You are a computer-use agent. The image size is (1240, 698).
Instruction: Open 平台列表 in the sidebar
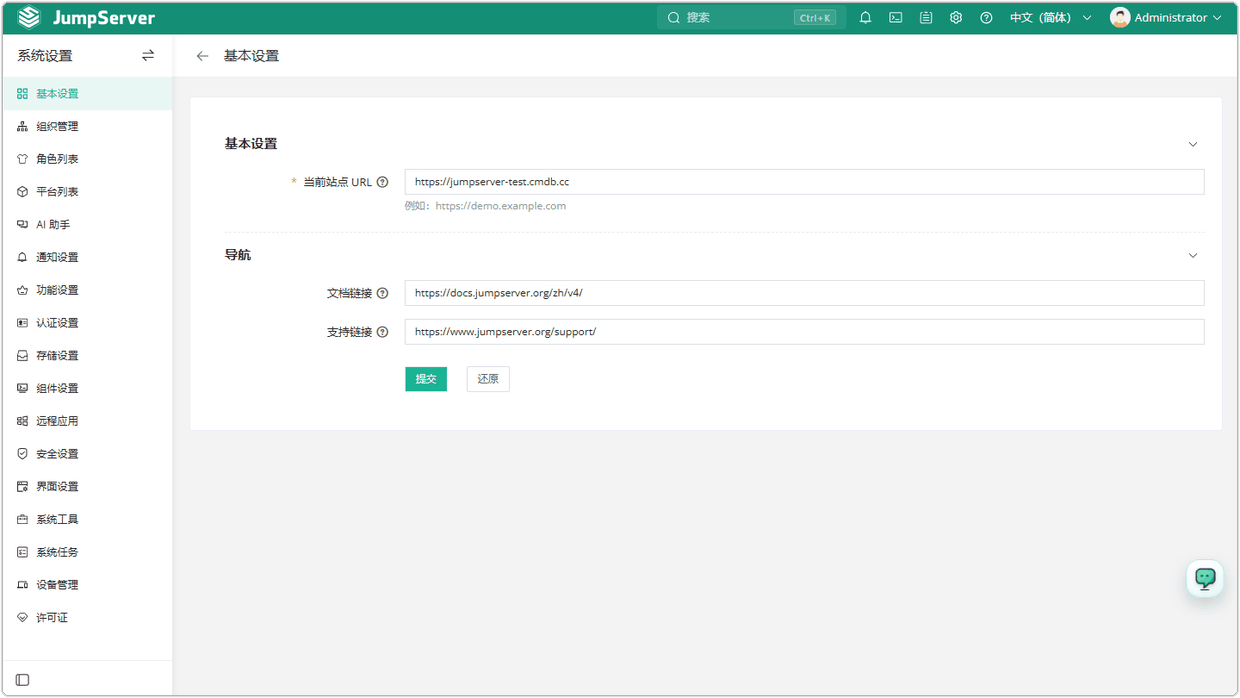(x=87, y=192)
